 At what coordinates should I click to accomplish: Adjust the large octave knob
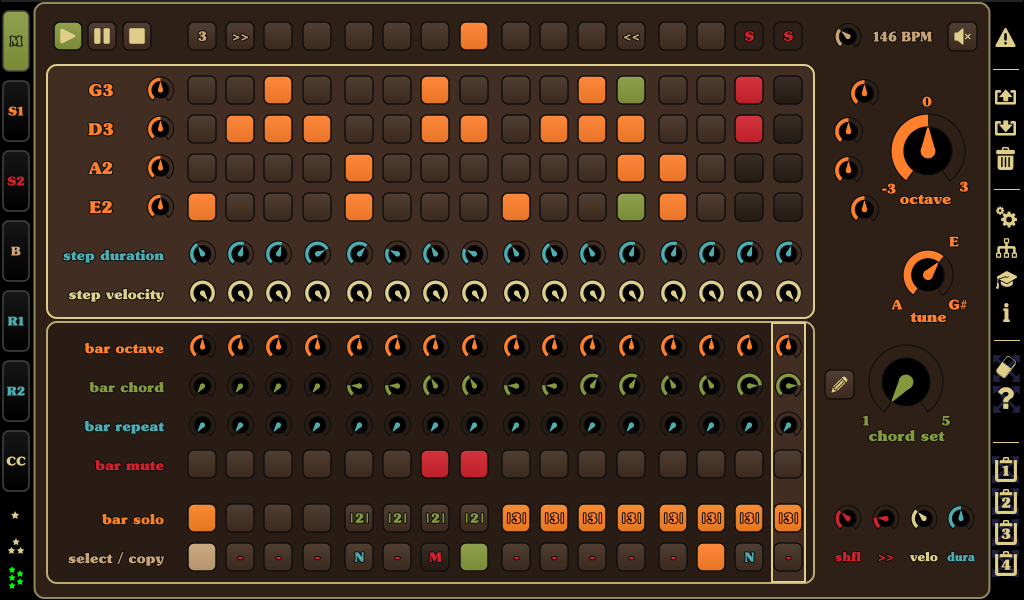click(927, 150)
